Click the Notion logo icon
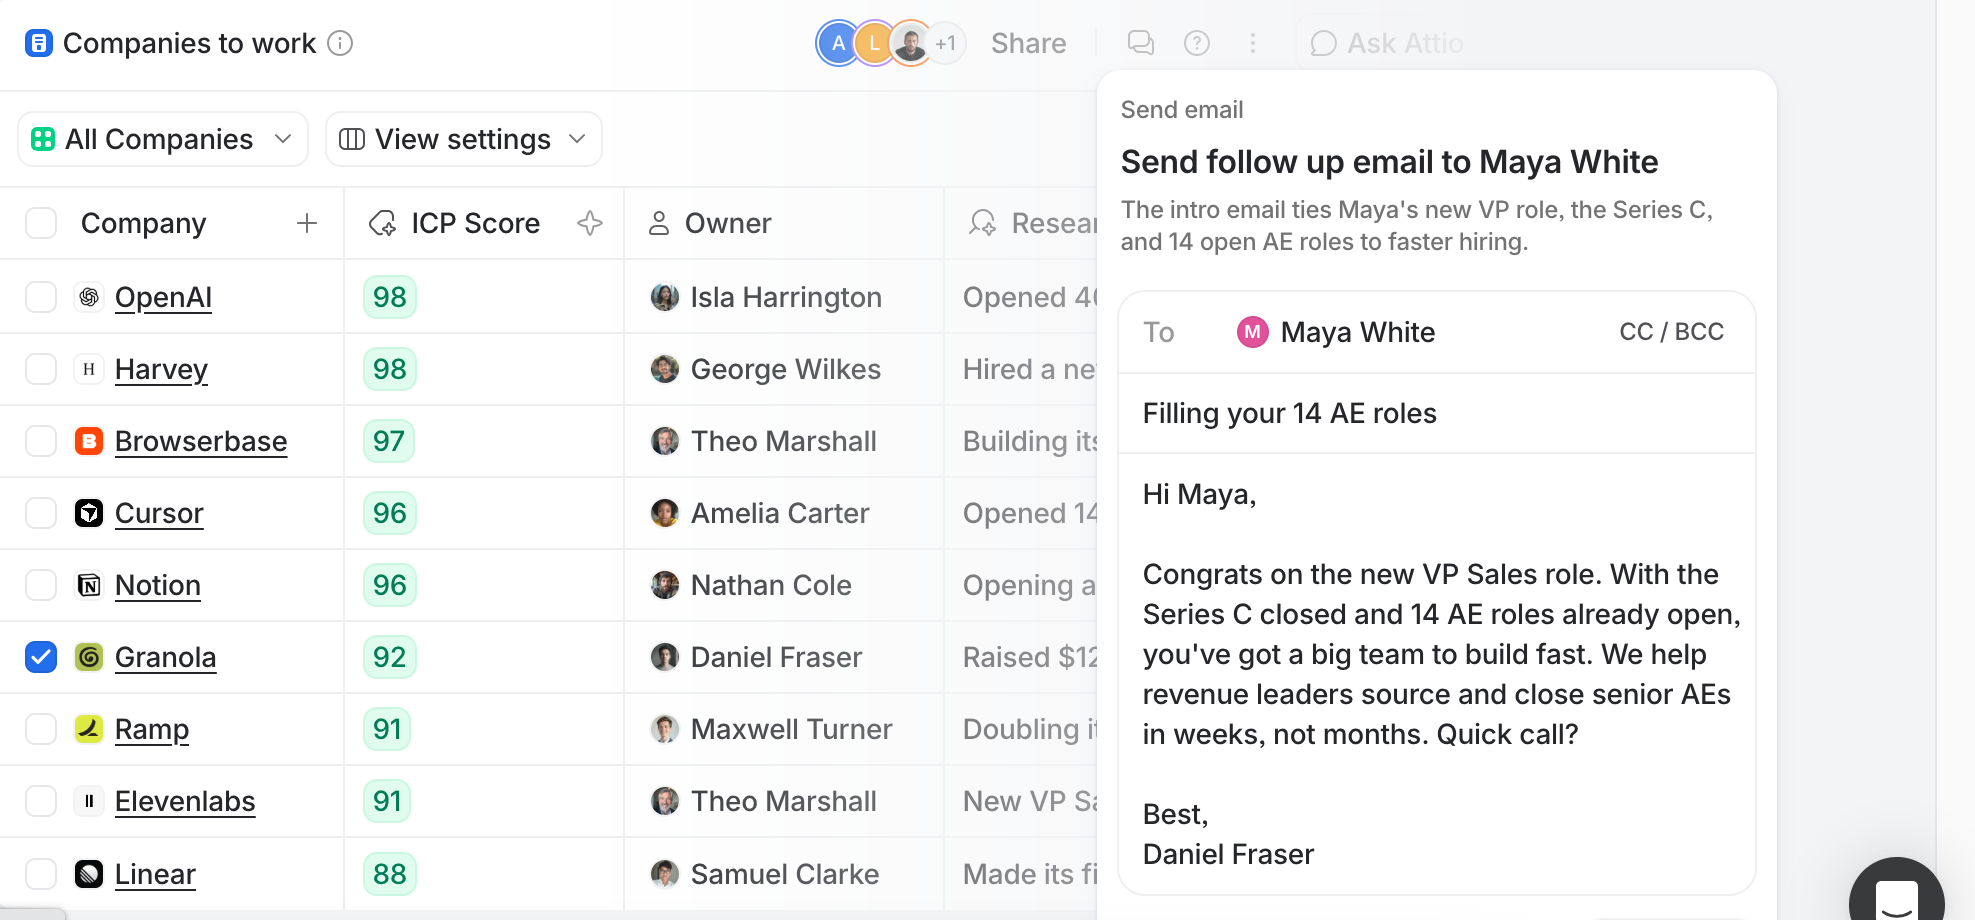This screenshot has width=1975, height=920. [x=89, y=585]
